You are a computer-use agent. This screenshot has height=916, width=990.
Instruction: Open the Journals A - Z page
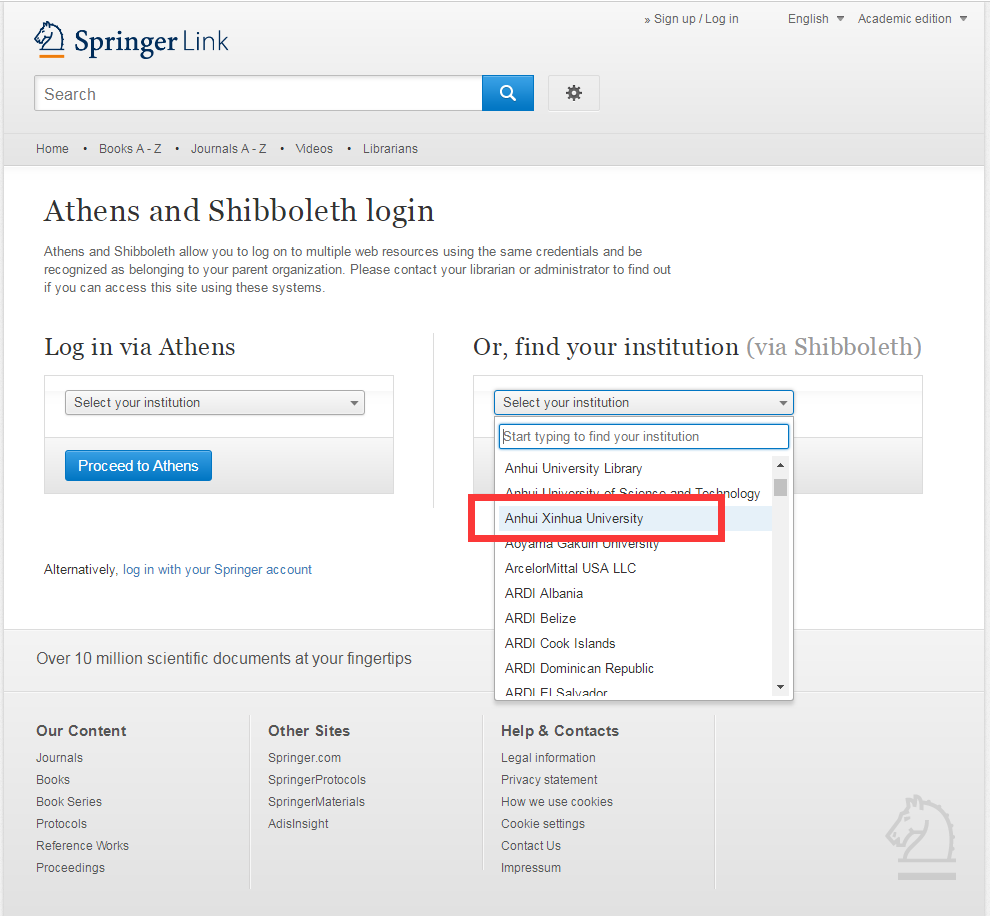coord(228,149)
